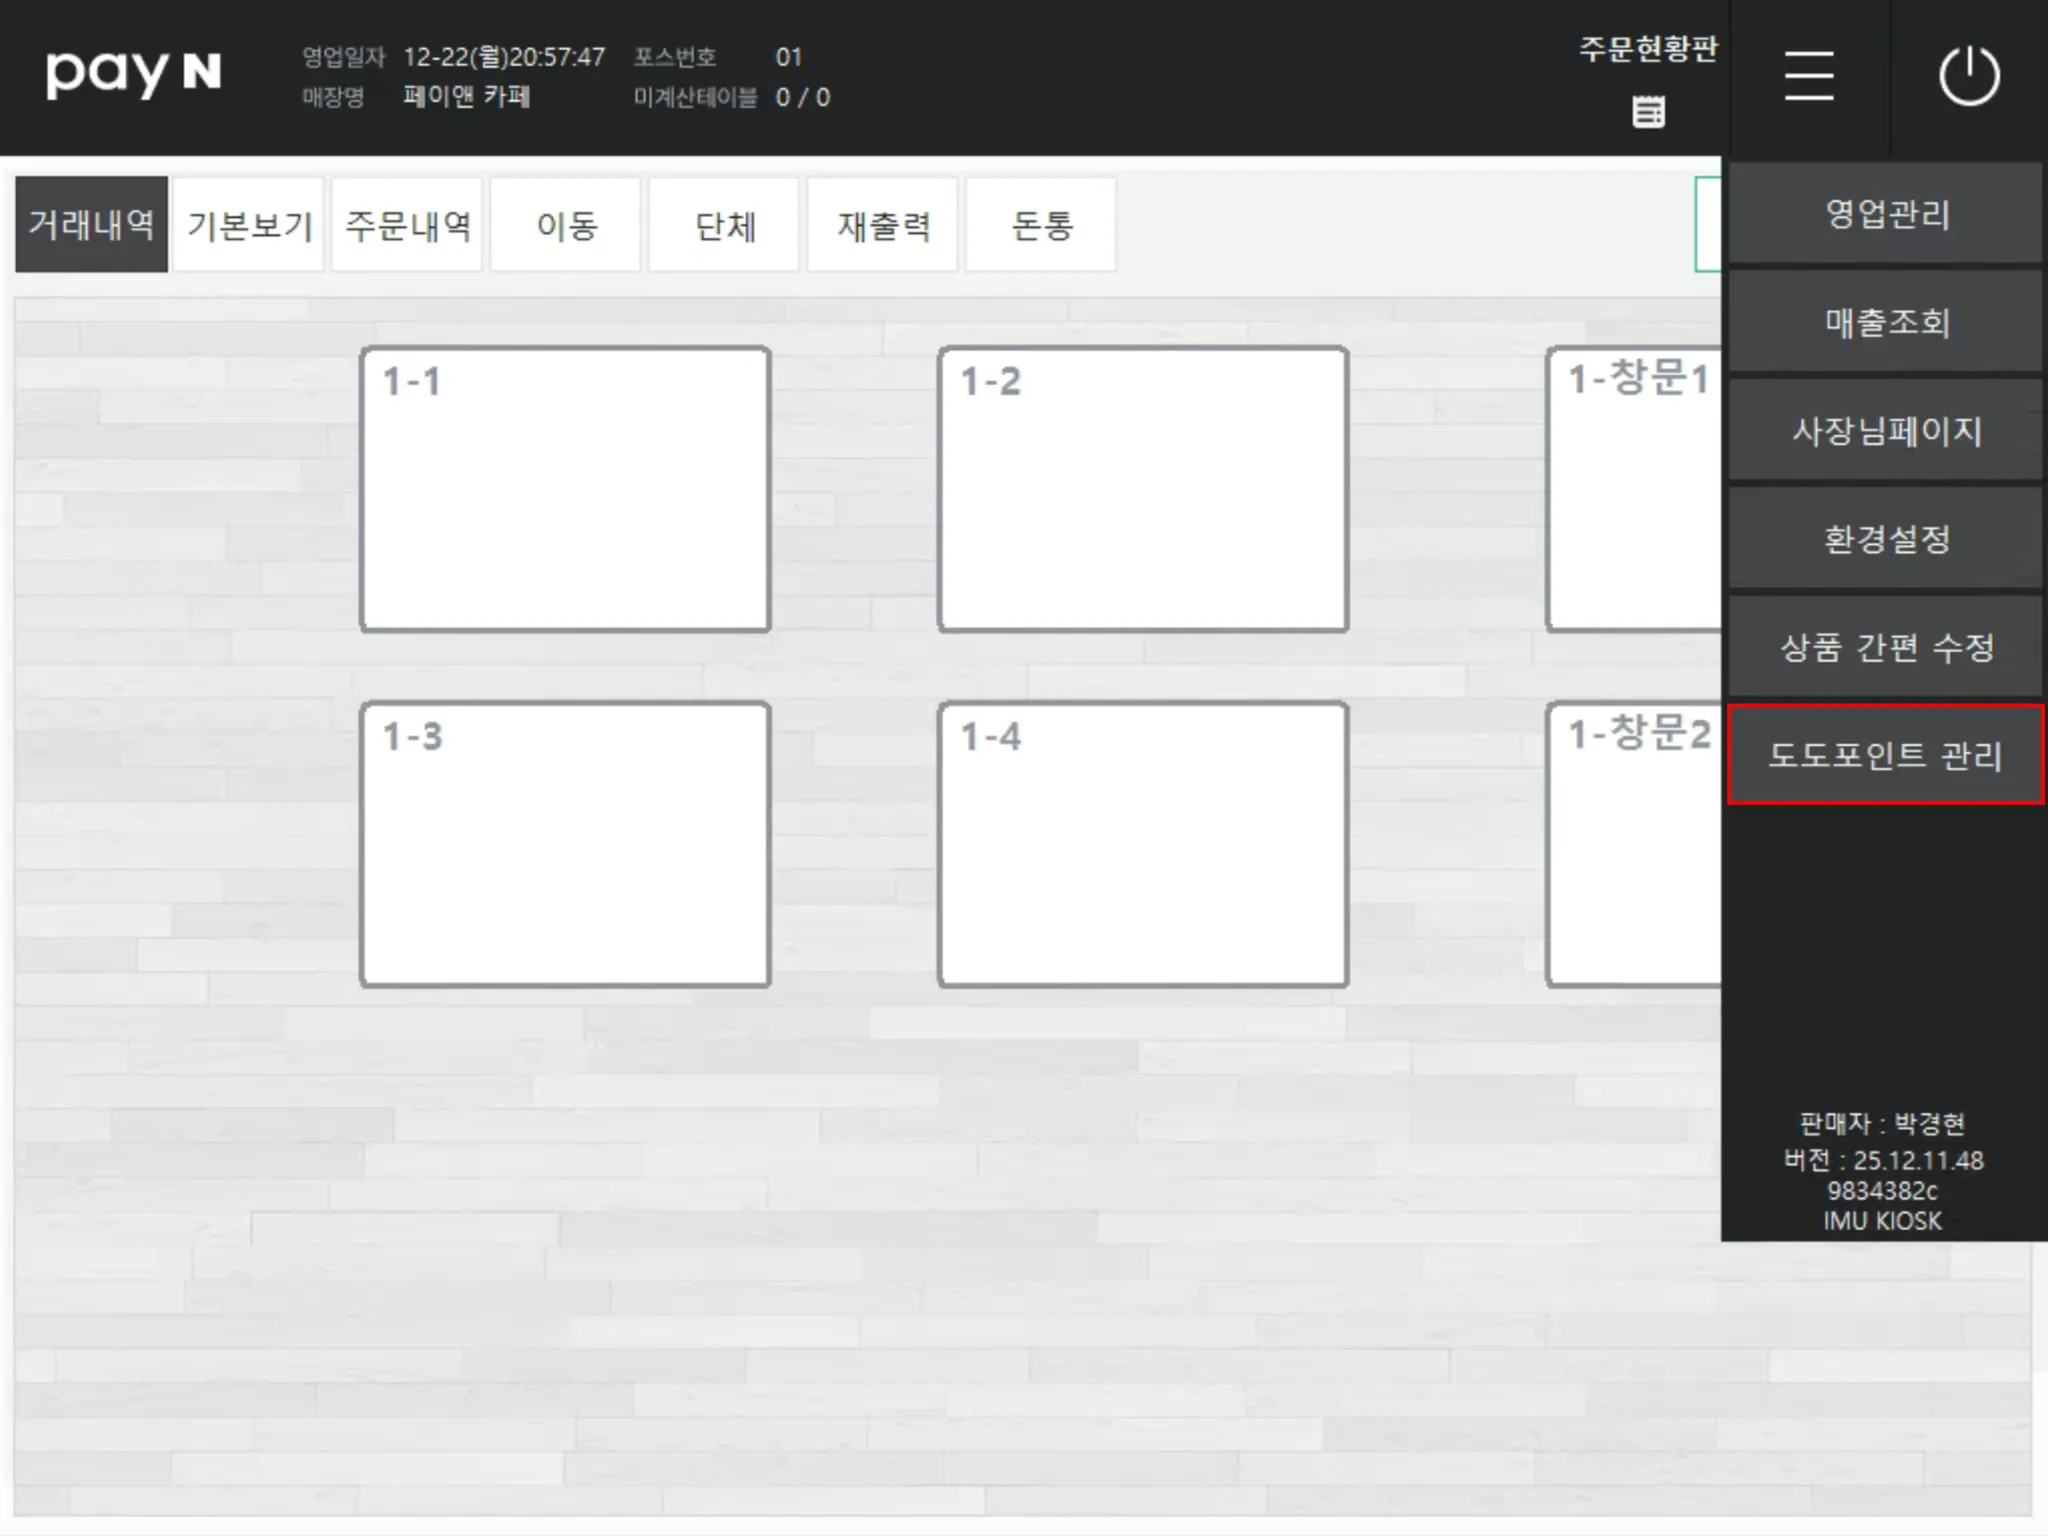Select table 1-1
Image resolution: width=2048 pixels, height=1536 pixels.
(x=565, y=489)
